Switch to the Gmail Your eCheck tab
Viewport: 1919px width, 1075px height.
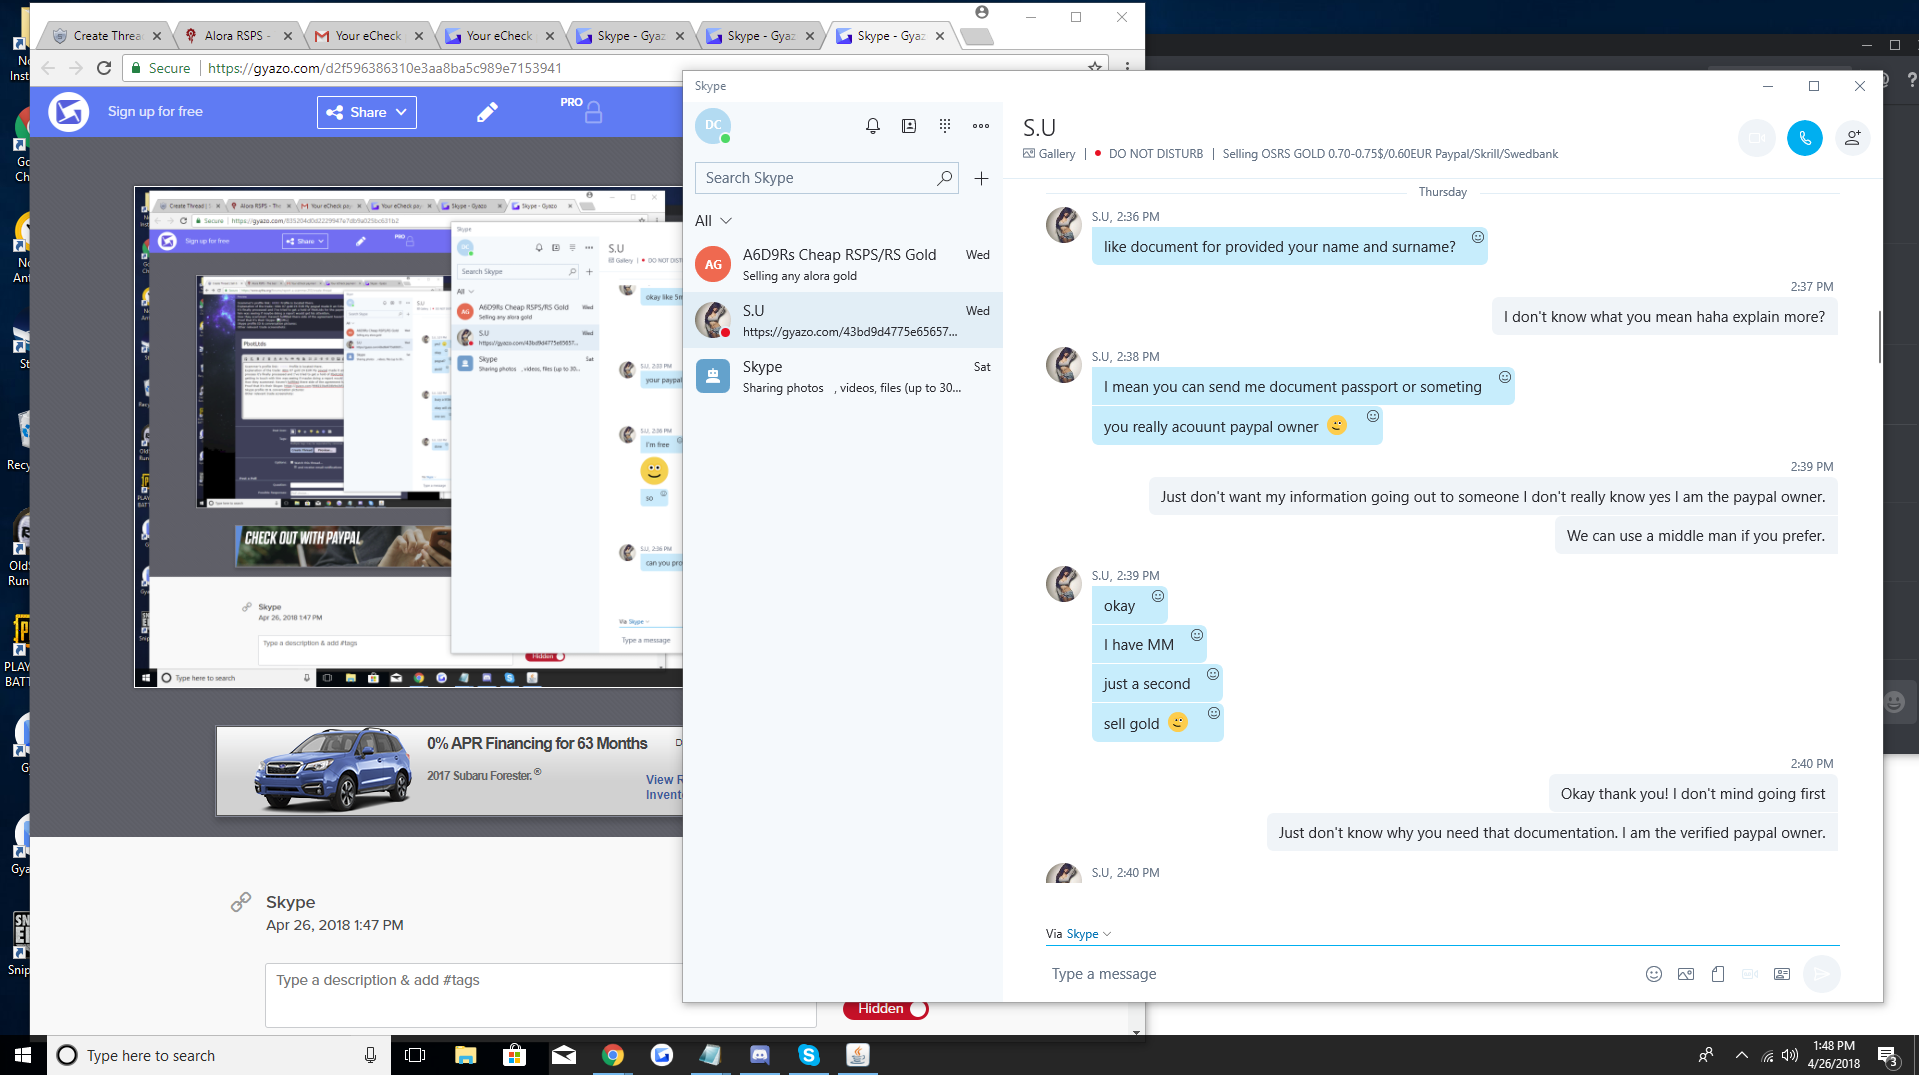tap(369, 36)
